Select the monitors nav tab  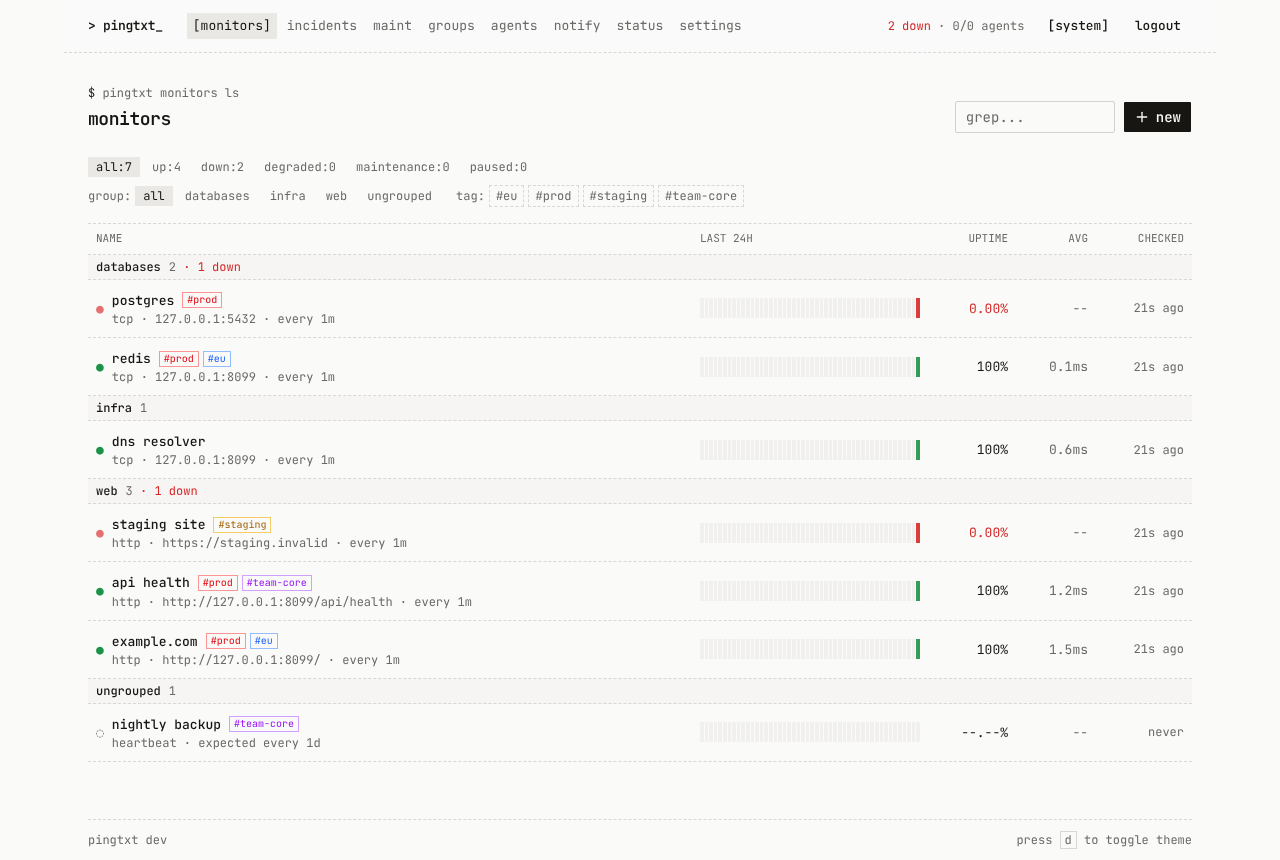pos(232,26)
